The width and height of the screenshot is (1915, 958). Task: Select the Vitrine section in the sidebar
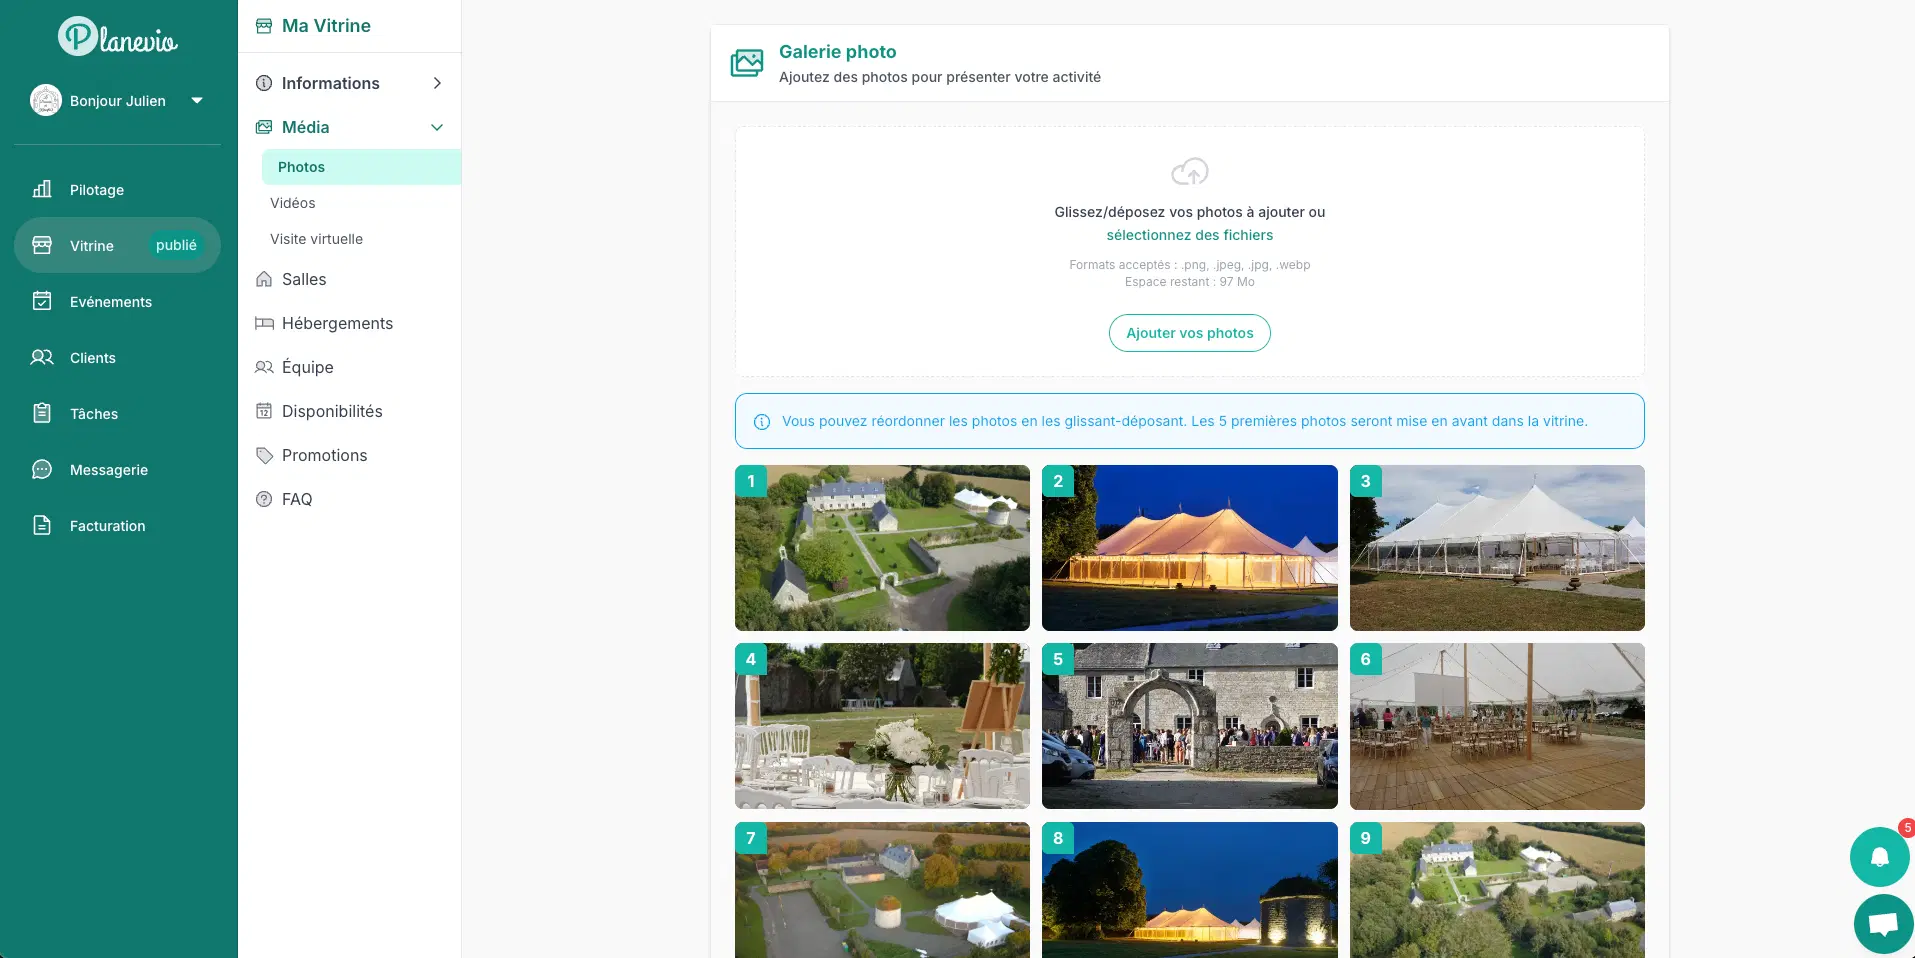92,245
